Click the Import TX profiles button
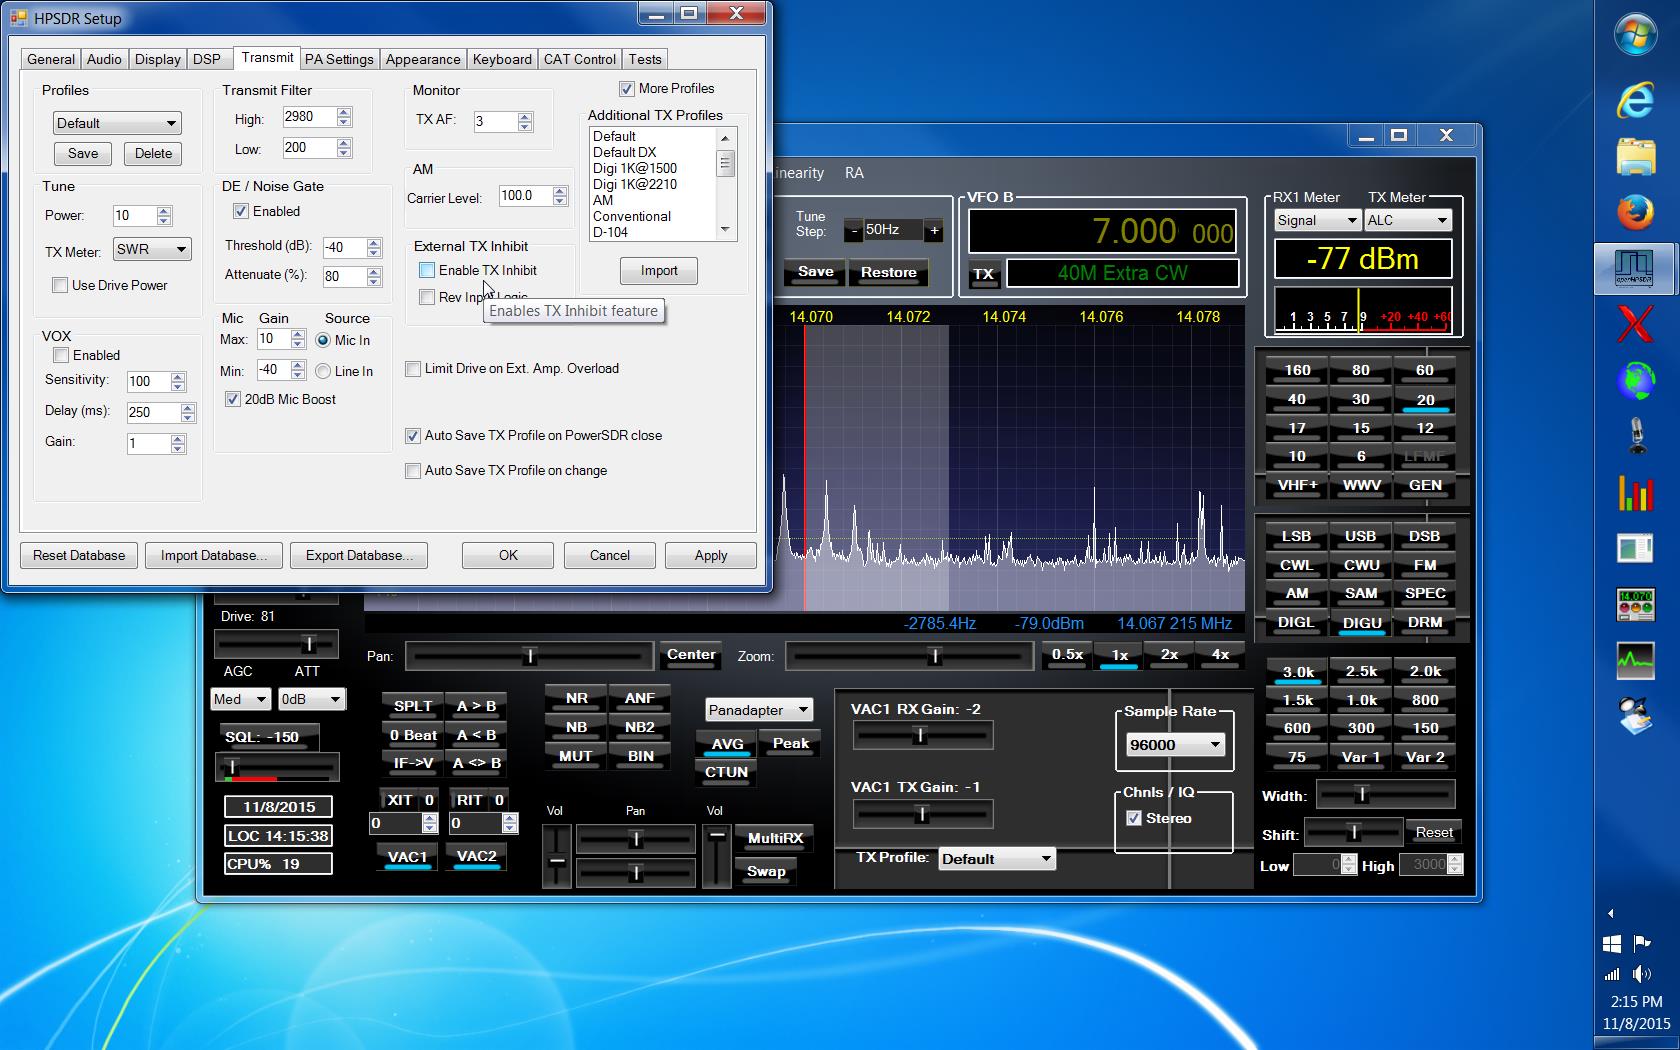Image resolution: width=1680 pixels, height=1050 pixels. [x=659, y=270]
